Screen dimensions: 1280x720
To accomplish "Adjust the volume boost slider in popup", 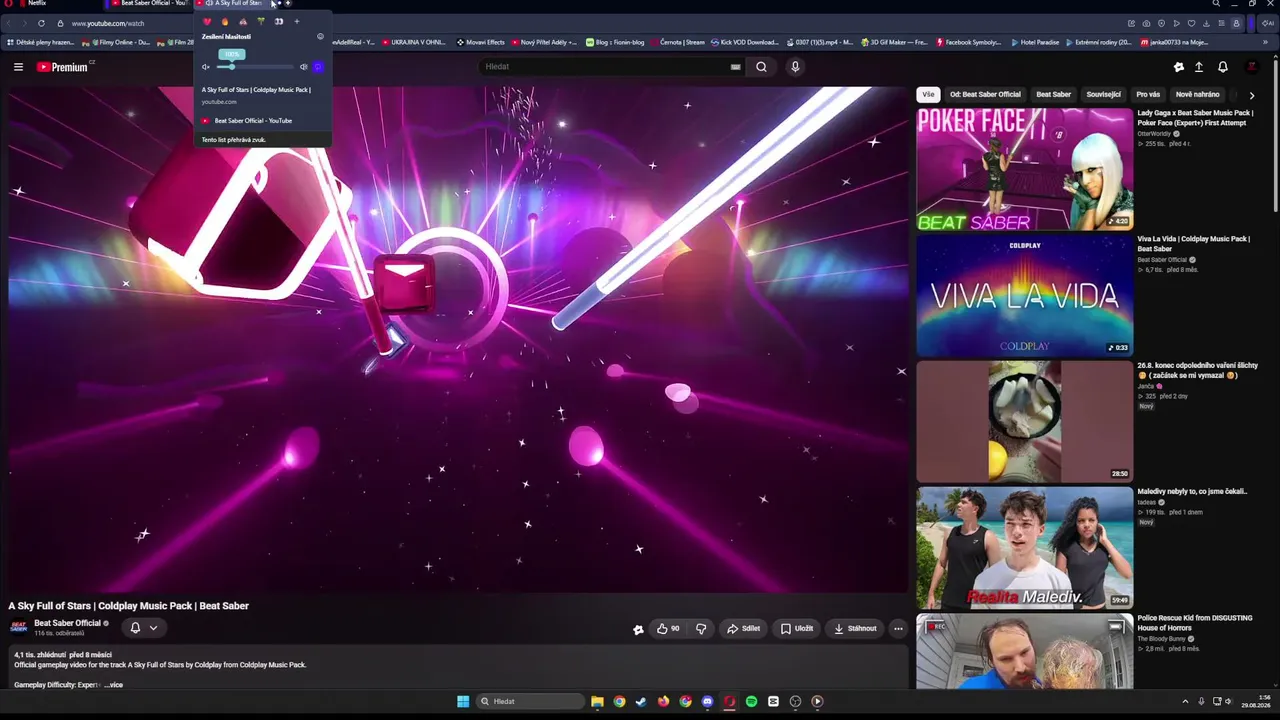I will click(x=255, y=67).
